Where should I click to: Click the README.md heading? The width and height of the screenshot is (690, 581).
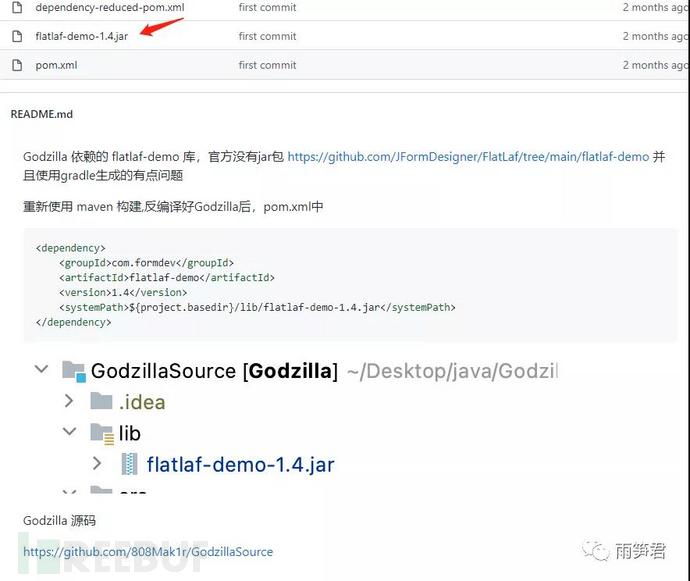click(x=42, y=114)
